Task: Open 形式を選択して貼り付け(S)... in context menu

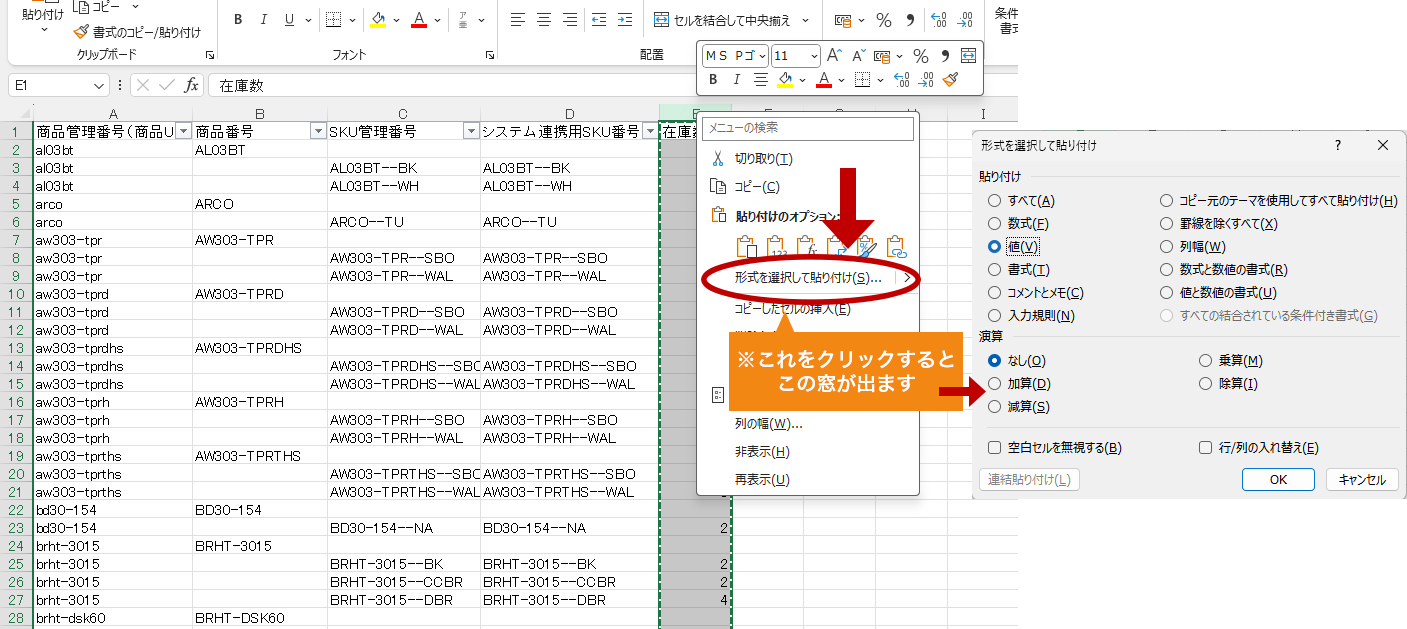Action: (808, 278)
